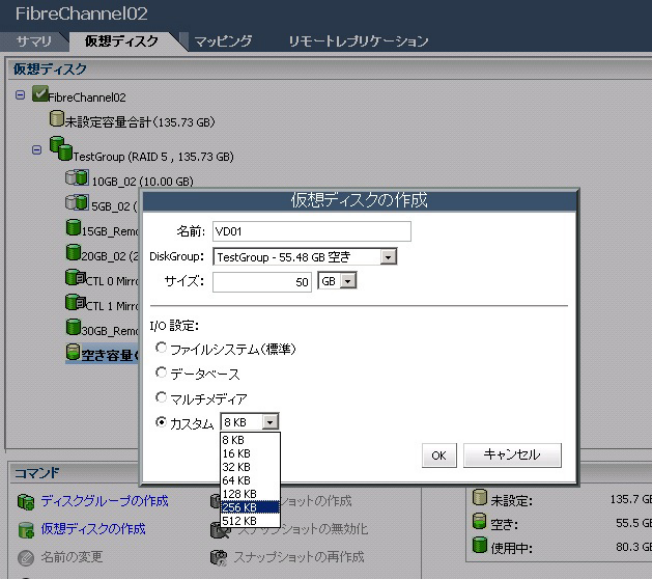Click the 仮想ディスクの作成 command icon

tap(26, 530)
